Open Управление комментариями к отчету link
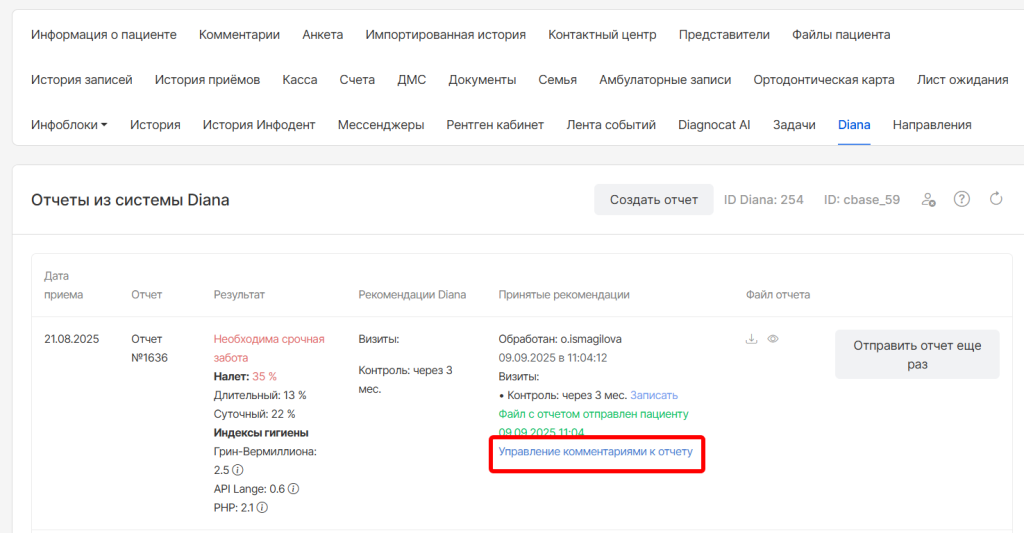The height and width of the screenshot is (533, 1024). tap(596, 452)
